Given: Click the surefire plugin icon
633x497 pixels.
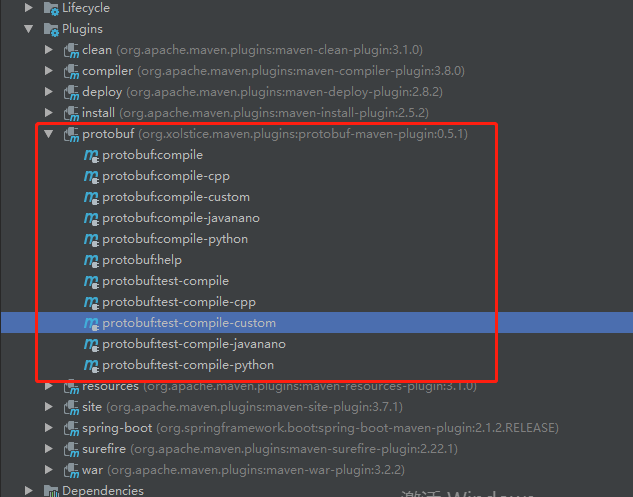Looking at the screenshot, I should (x=71, y=449).
